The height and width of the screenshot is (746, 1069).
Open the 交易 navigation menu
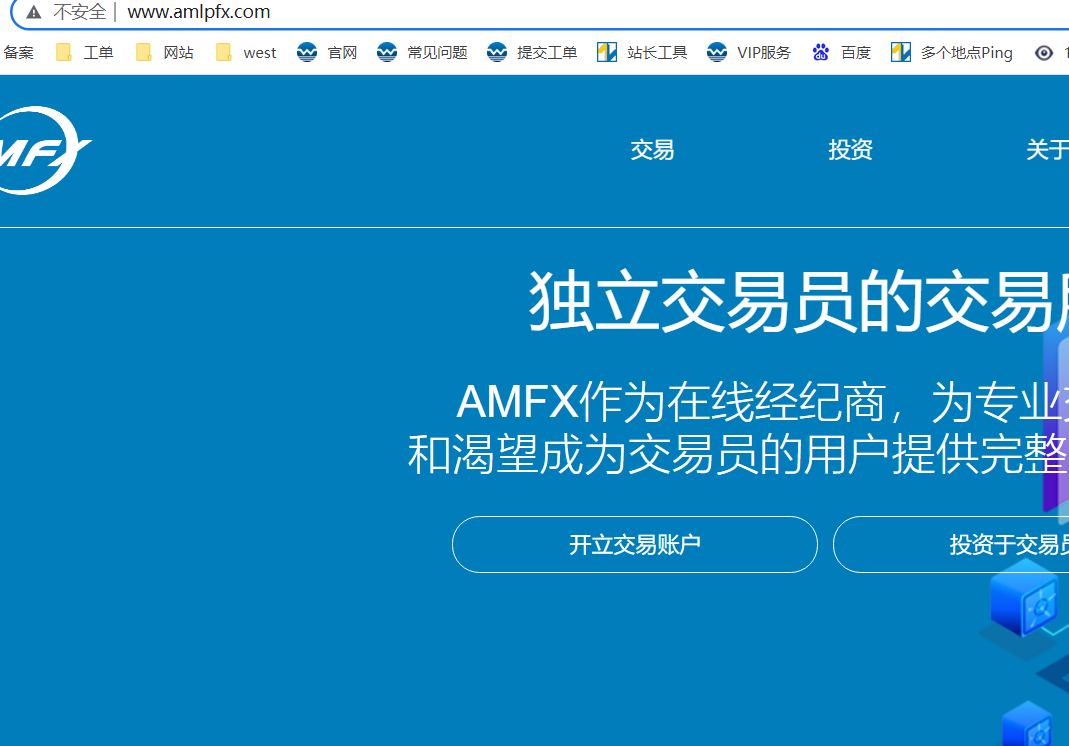(x=652, y=150)
